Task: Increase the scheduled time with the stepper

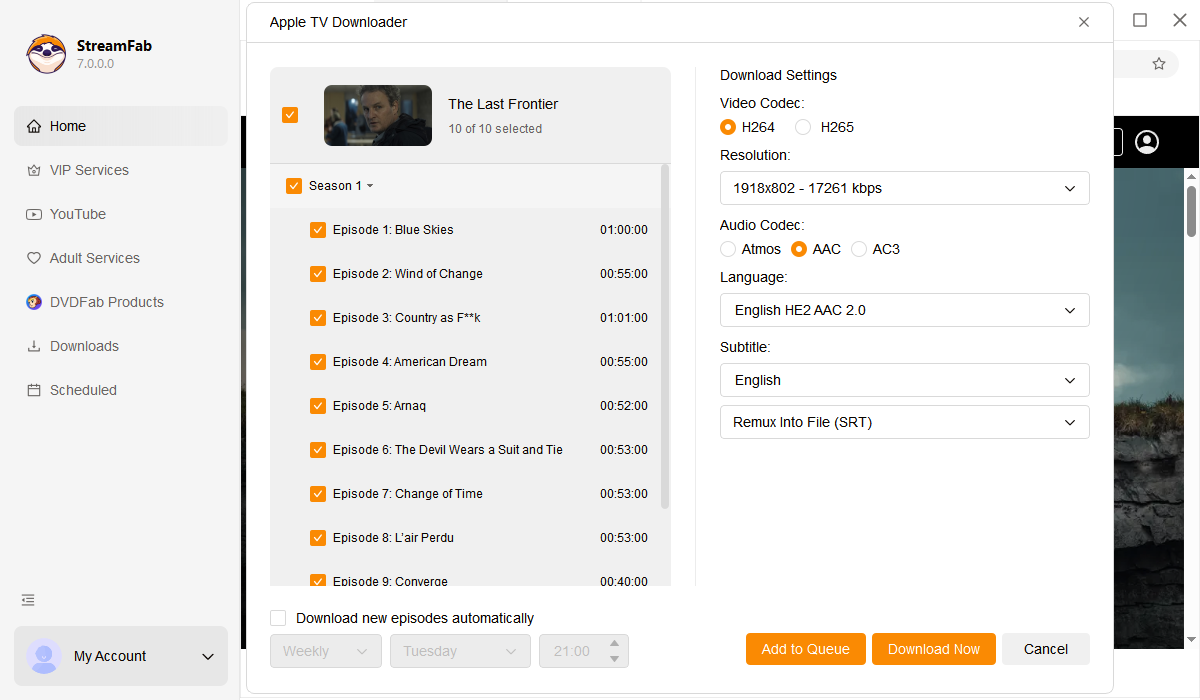Action: [614, 644]
